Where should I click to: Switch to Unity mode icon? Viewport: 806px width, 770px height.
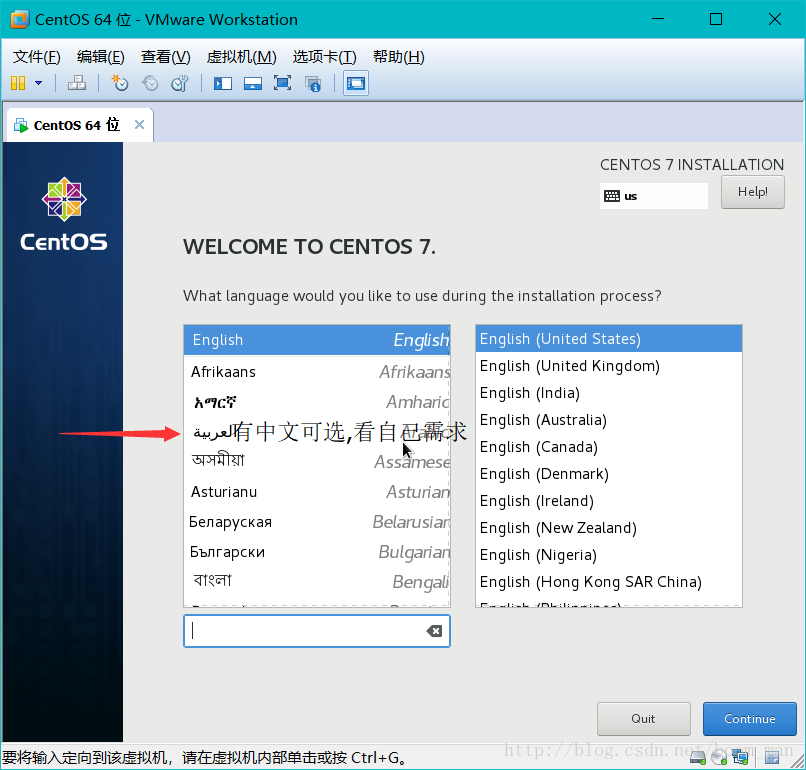pos(313,83)
